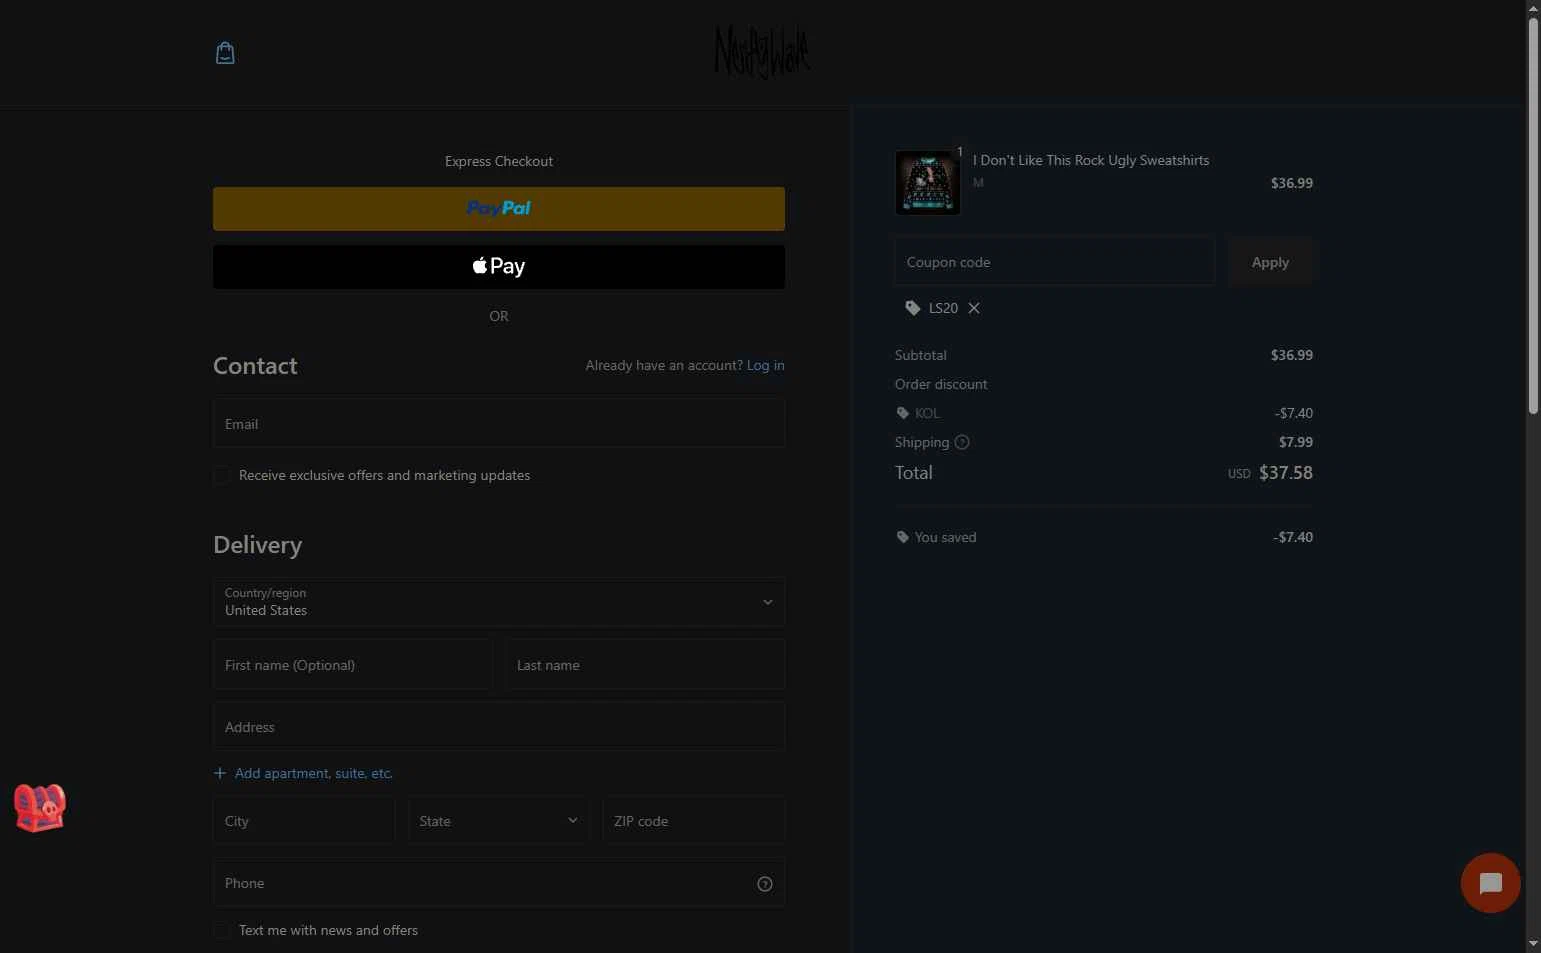
Task: Open the Ugly Sweatshirt product thumbnail
Action: click(x=927, y=183)
